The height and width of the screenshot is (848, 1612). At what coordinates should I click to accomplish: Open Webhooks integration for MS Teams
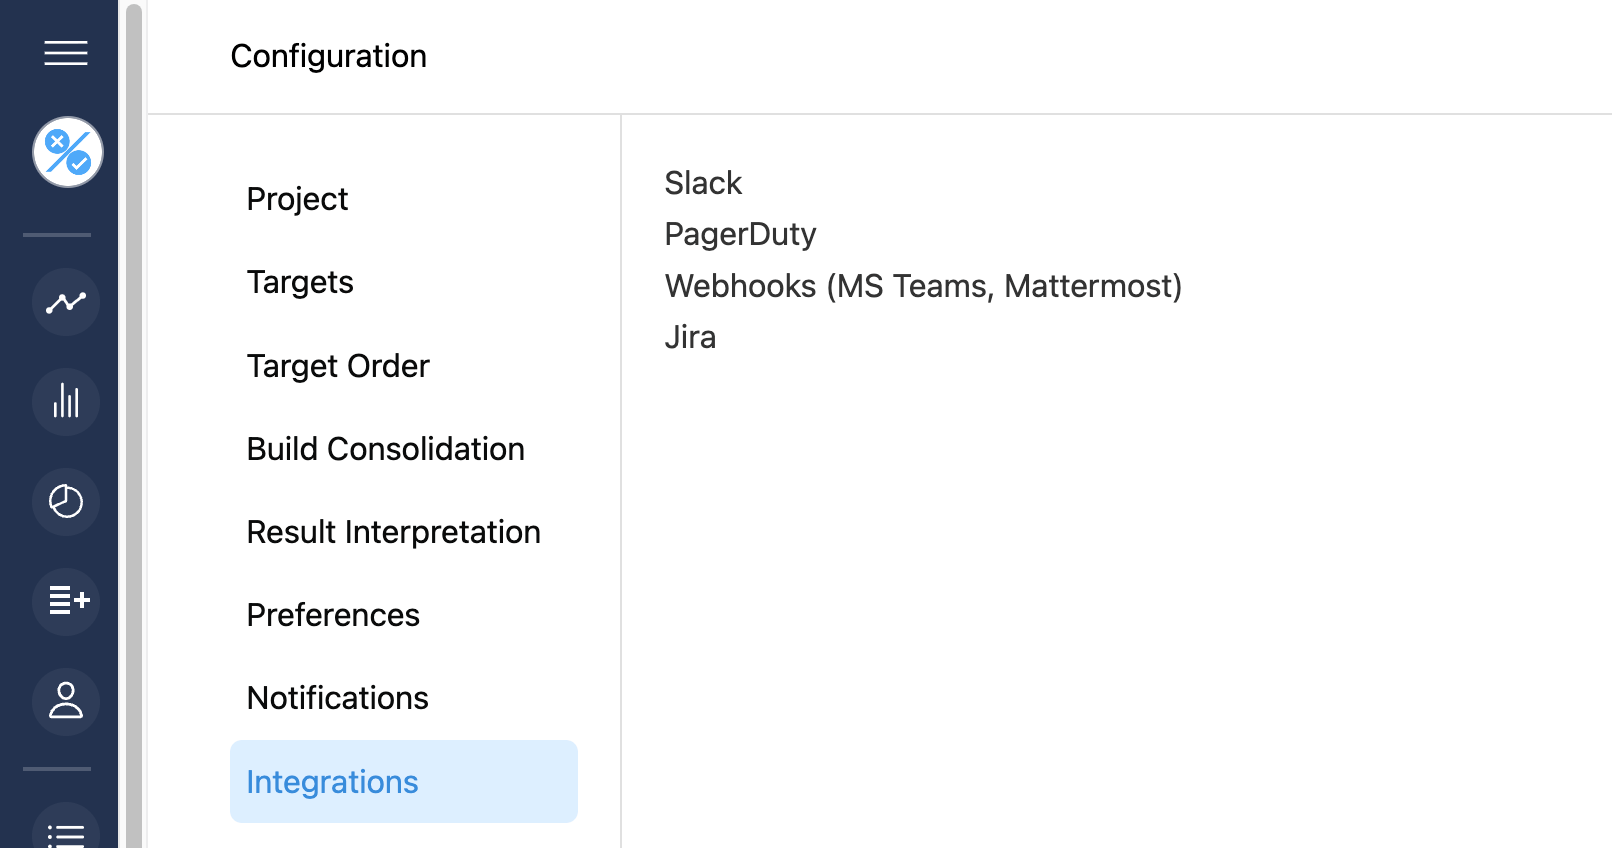point(923,286)
